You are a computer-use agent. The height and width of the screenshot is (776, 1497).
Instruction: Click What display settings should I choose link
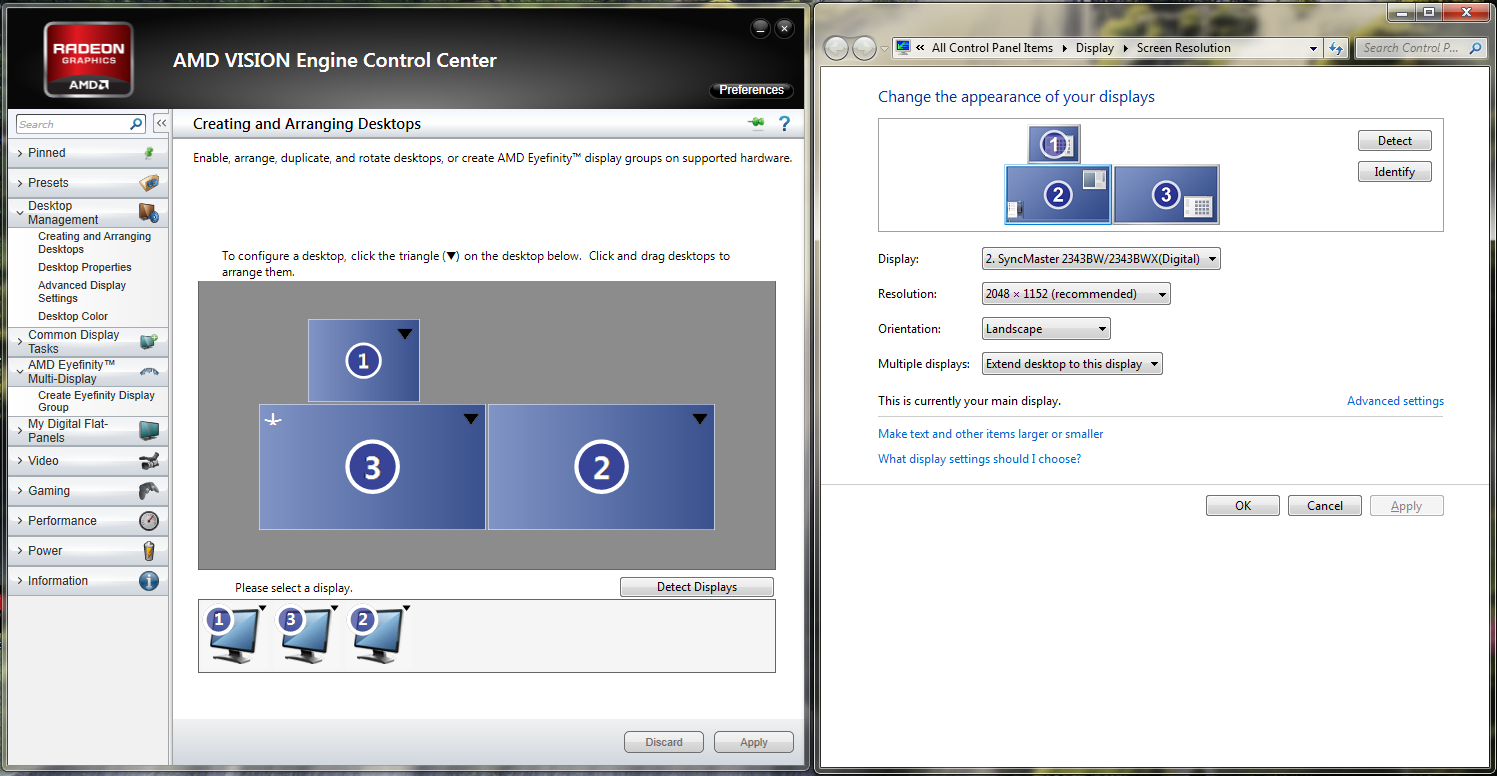[x=979, y=459]
